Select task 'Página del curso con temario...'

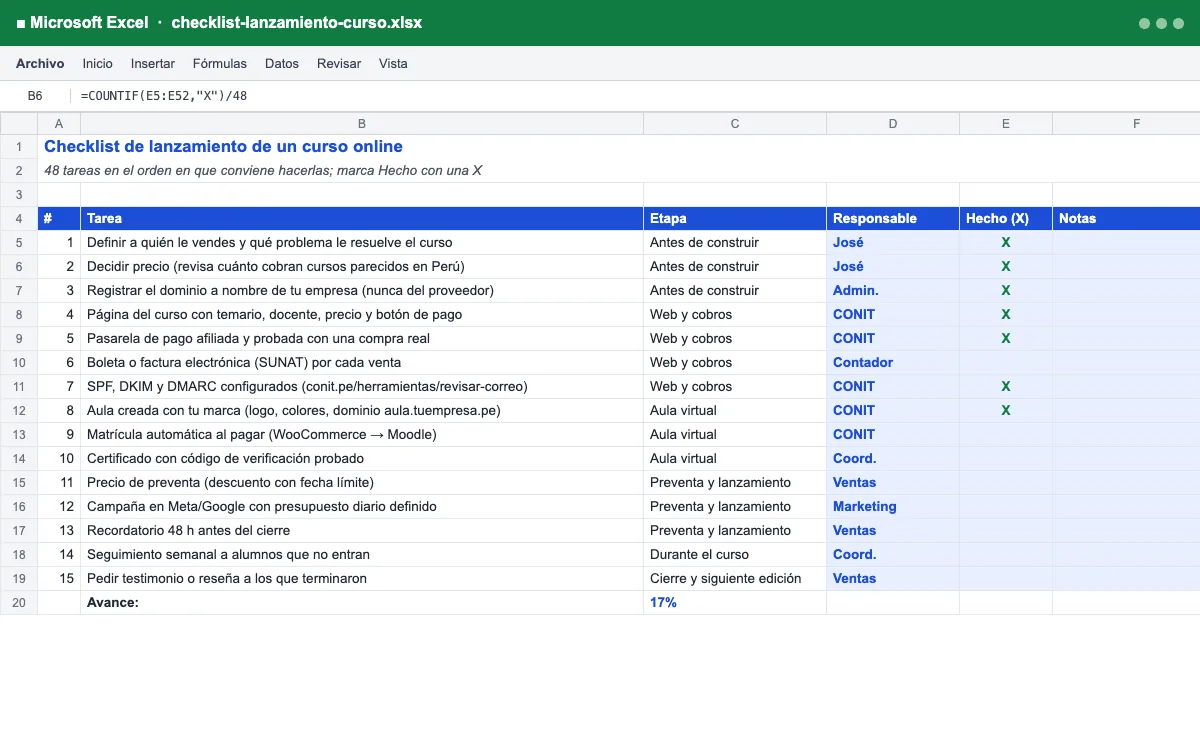(362, 314)
